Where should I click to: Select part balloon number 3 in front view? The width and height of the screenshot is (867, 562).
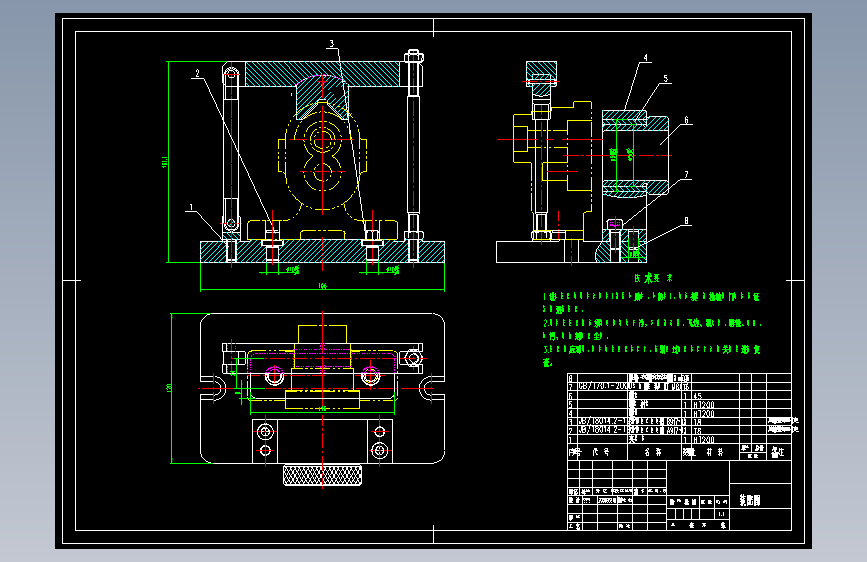331,43
